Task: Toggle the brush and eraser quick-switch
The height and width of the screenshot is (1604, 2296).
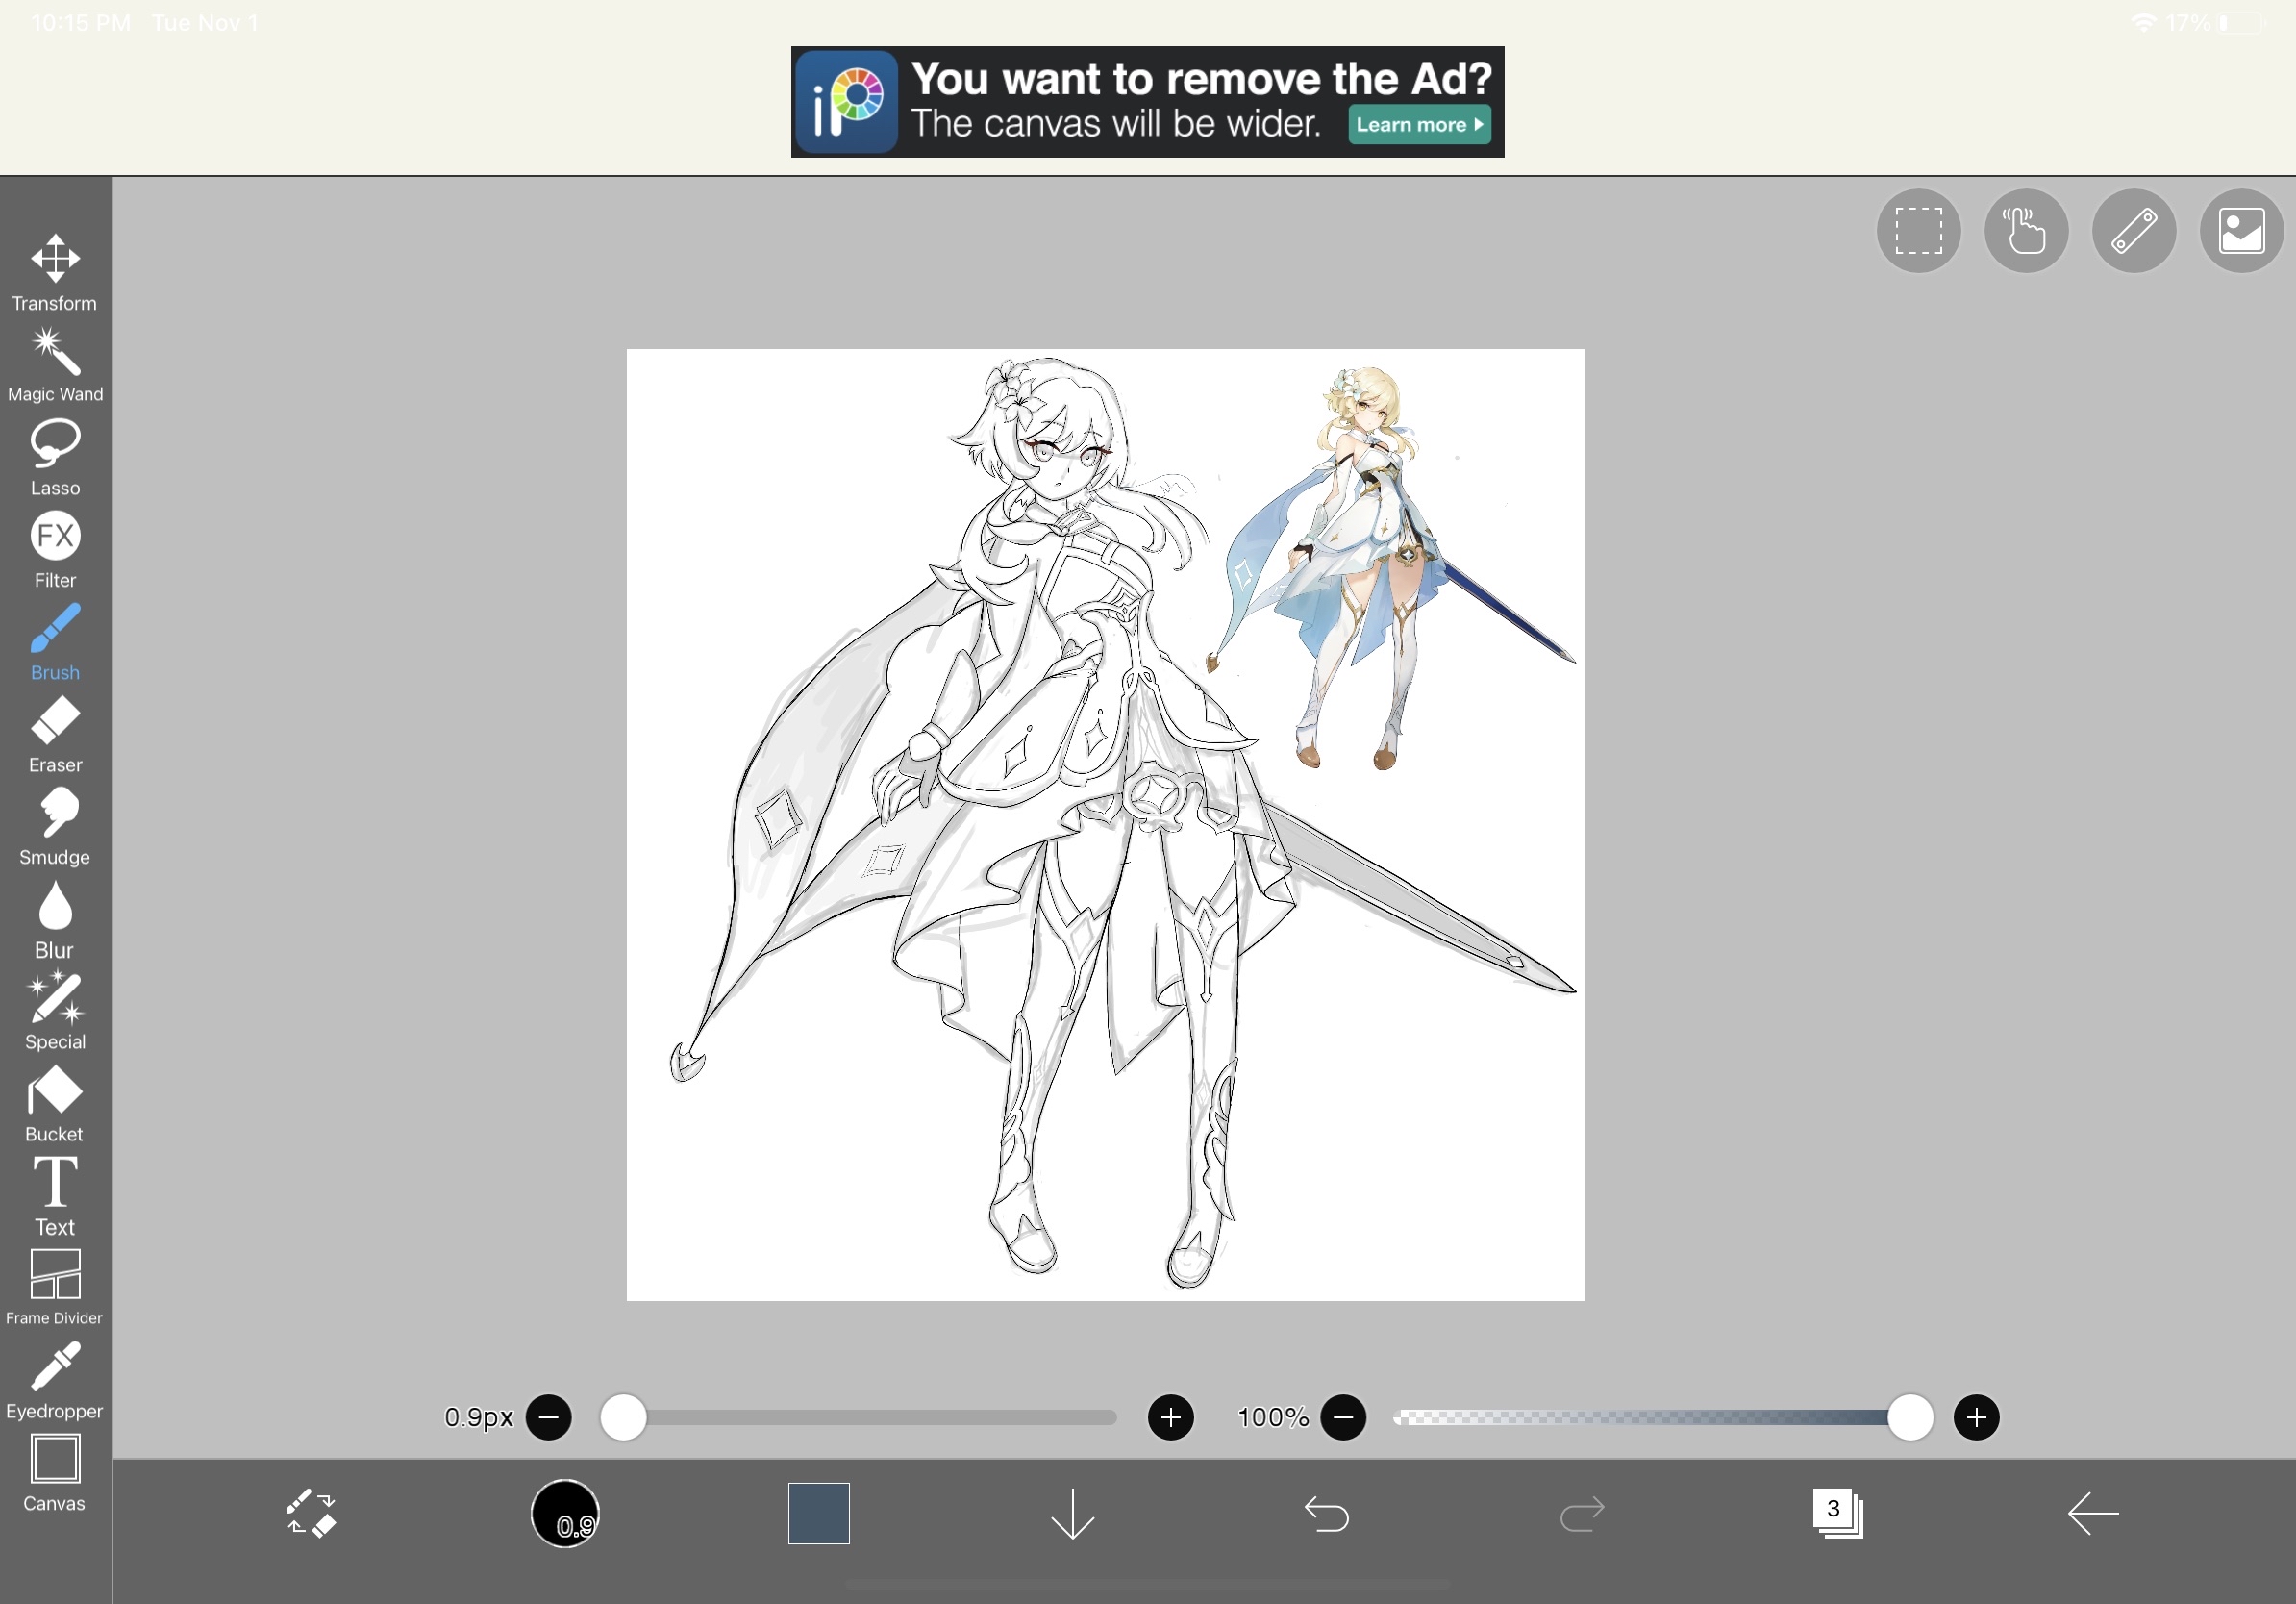Action: coord(311,1513)
